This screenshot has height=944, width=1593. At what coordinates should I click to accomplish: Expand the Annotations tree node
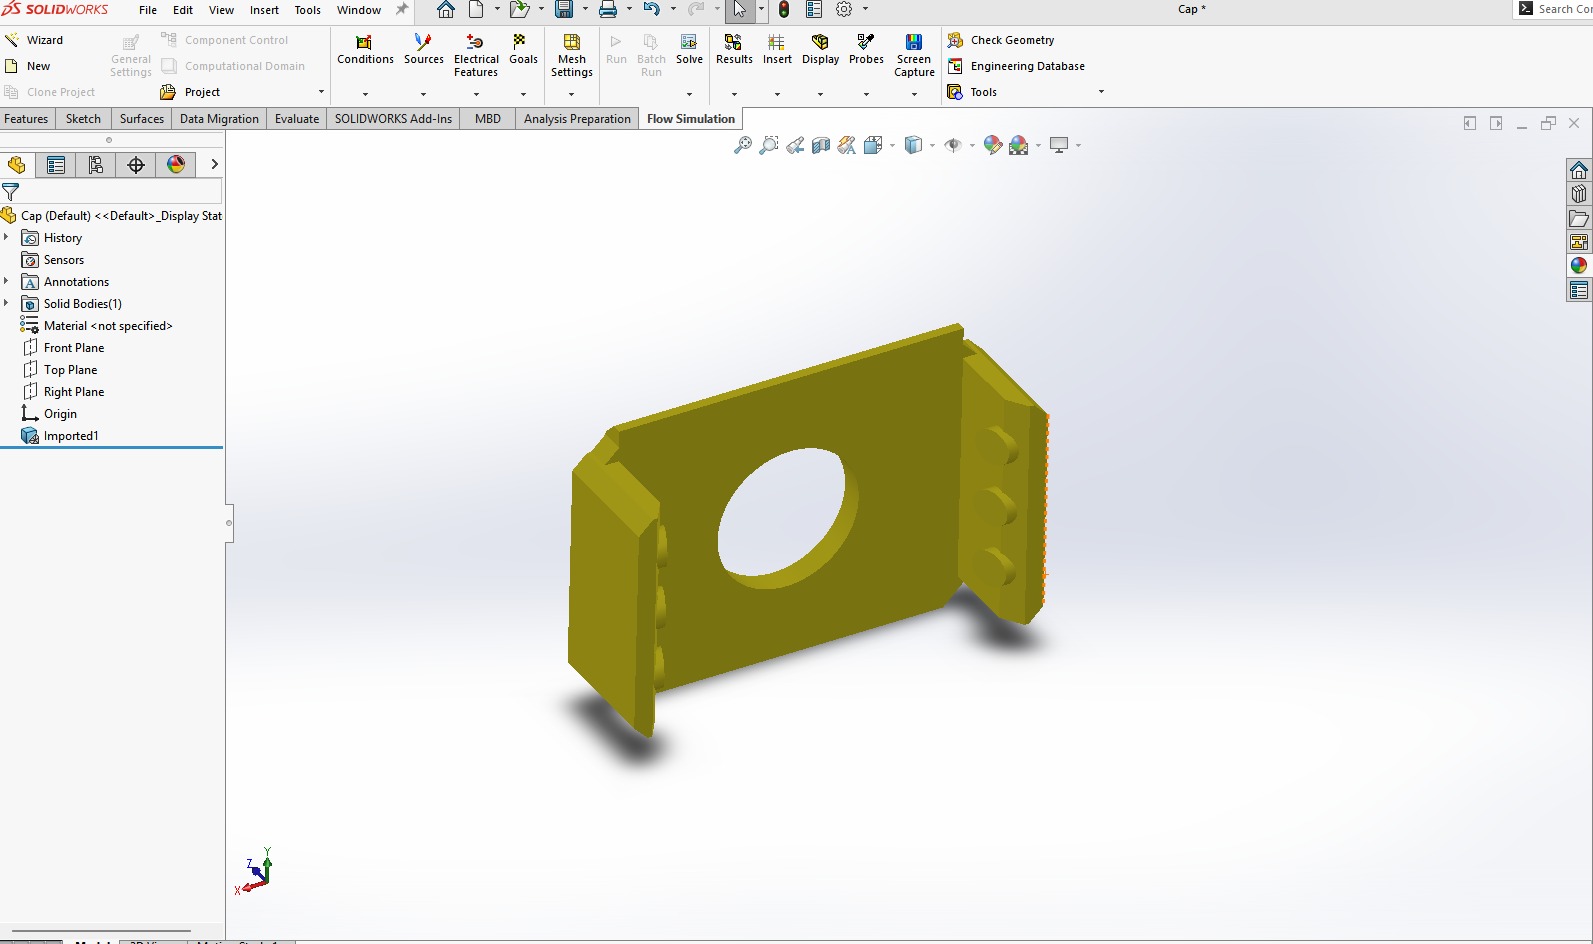click(6, 282)
